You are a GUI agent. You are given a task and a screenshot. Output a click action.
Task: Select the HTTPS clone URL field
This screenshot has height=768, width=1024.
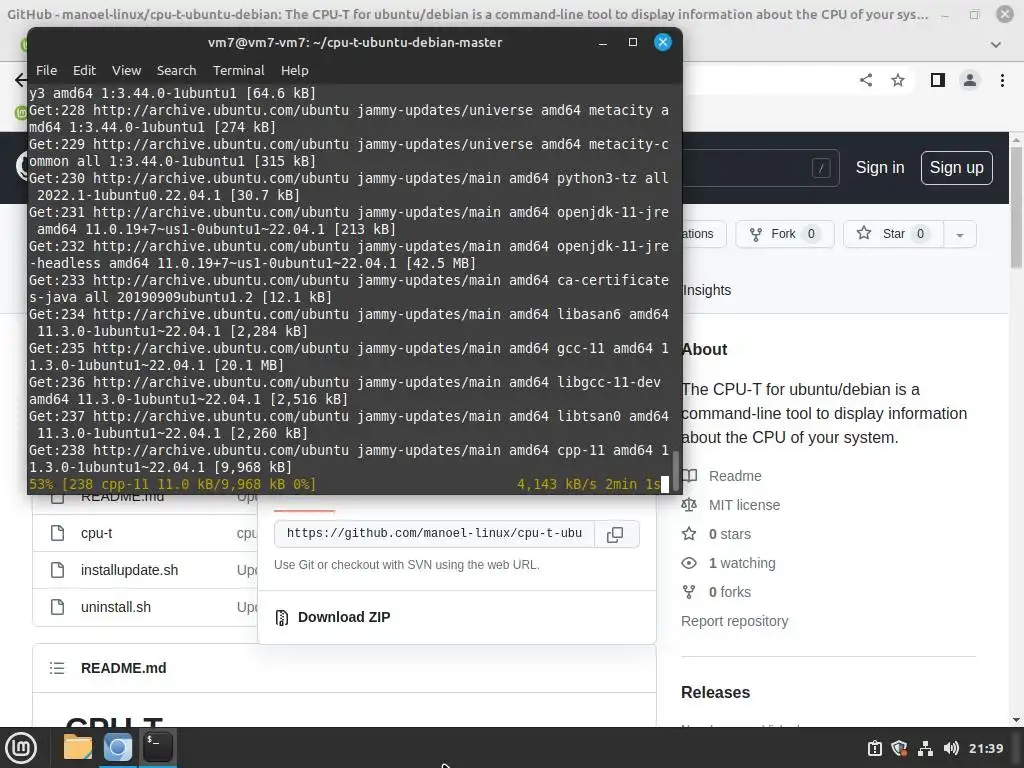[434, 534]
